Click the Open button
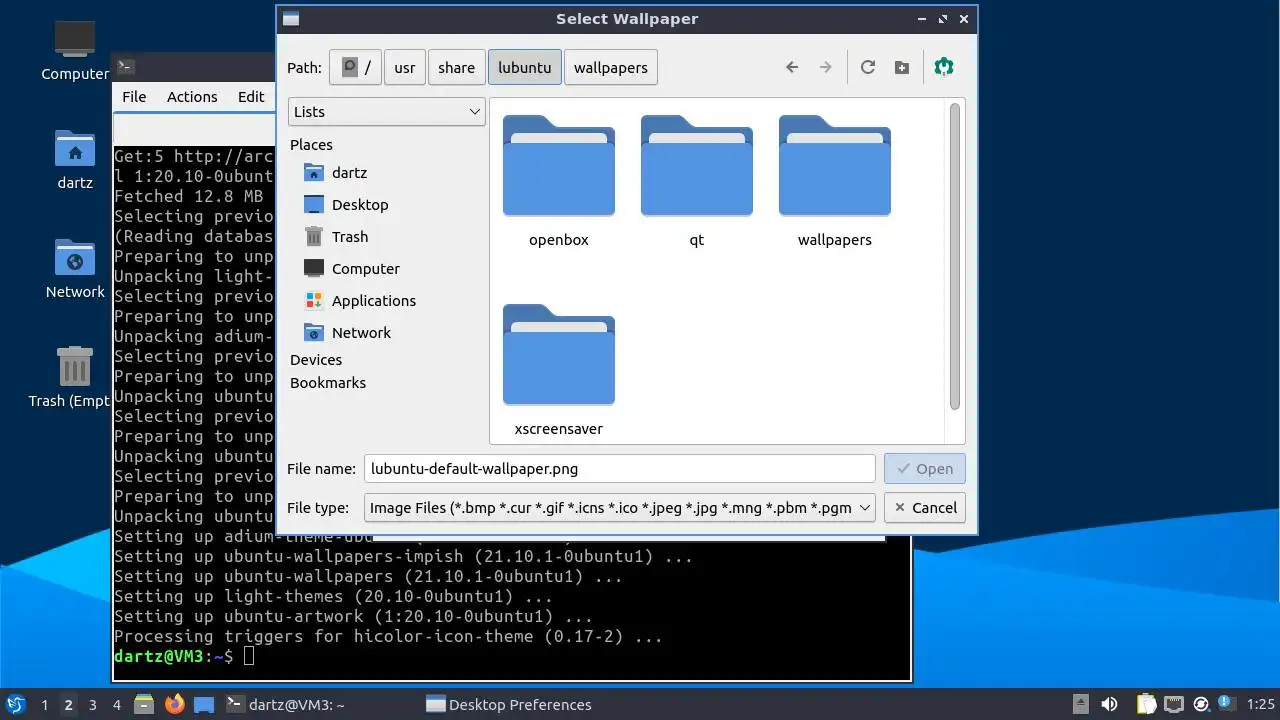The width and height of the screenshot is (1280, 720). (925, 469)
